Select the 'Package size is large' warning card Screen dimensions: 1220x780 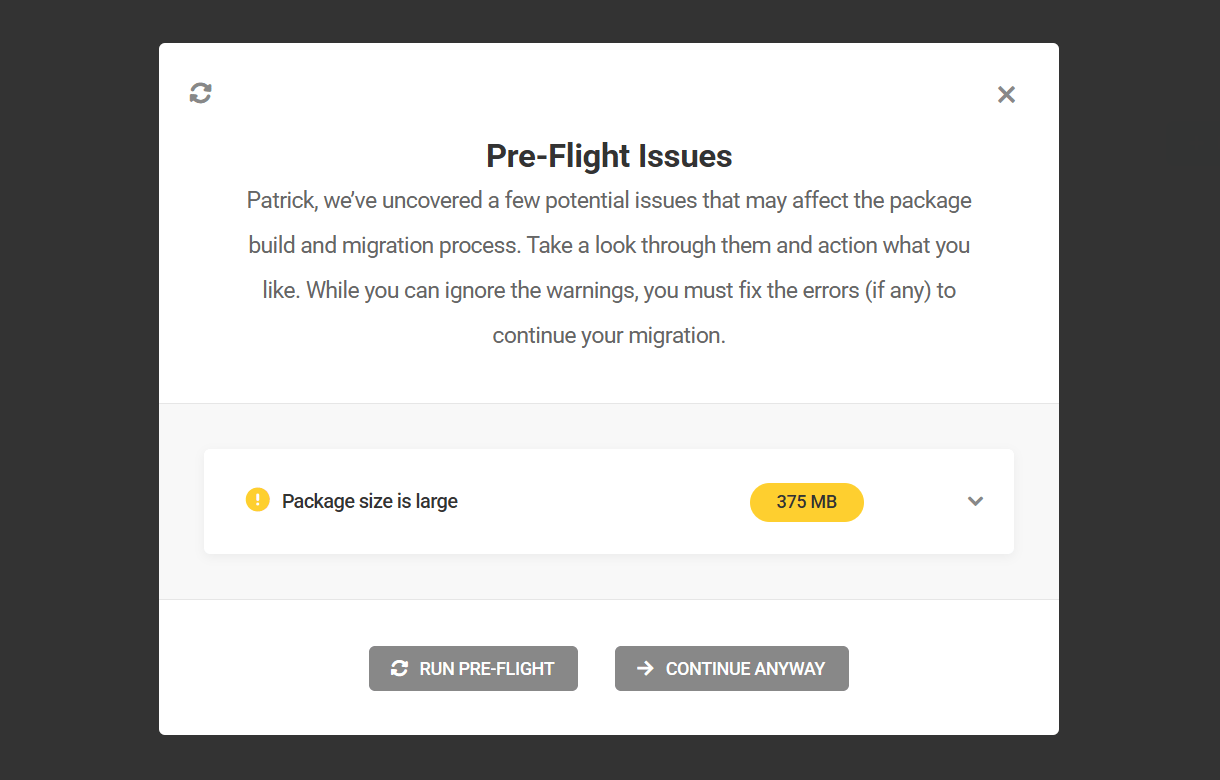pyautogui.click(x=609, y=500)
